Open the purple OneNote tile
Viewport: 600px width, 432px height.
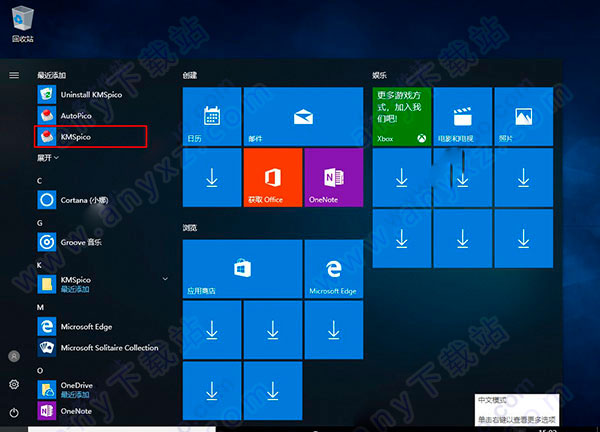click(334, 178)
